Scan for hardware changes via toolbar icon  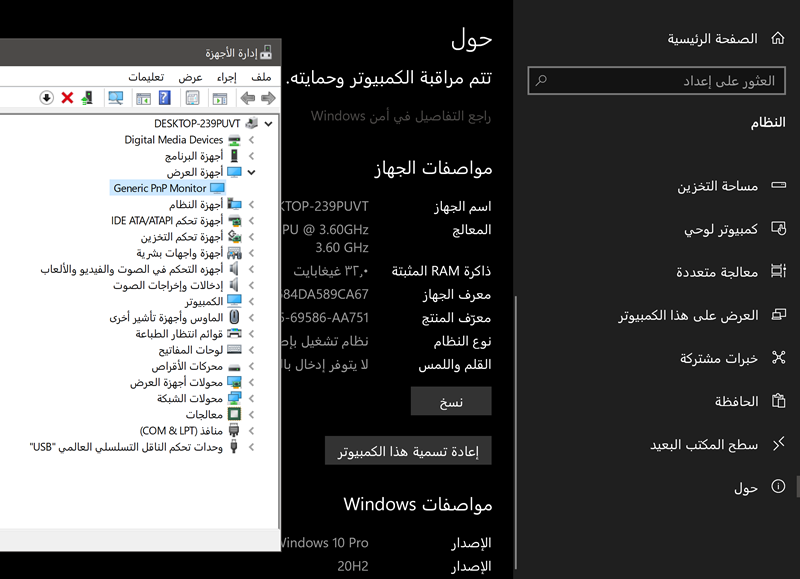pyautogui.click(x=116, y=98)
